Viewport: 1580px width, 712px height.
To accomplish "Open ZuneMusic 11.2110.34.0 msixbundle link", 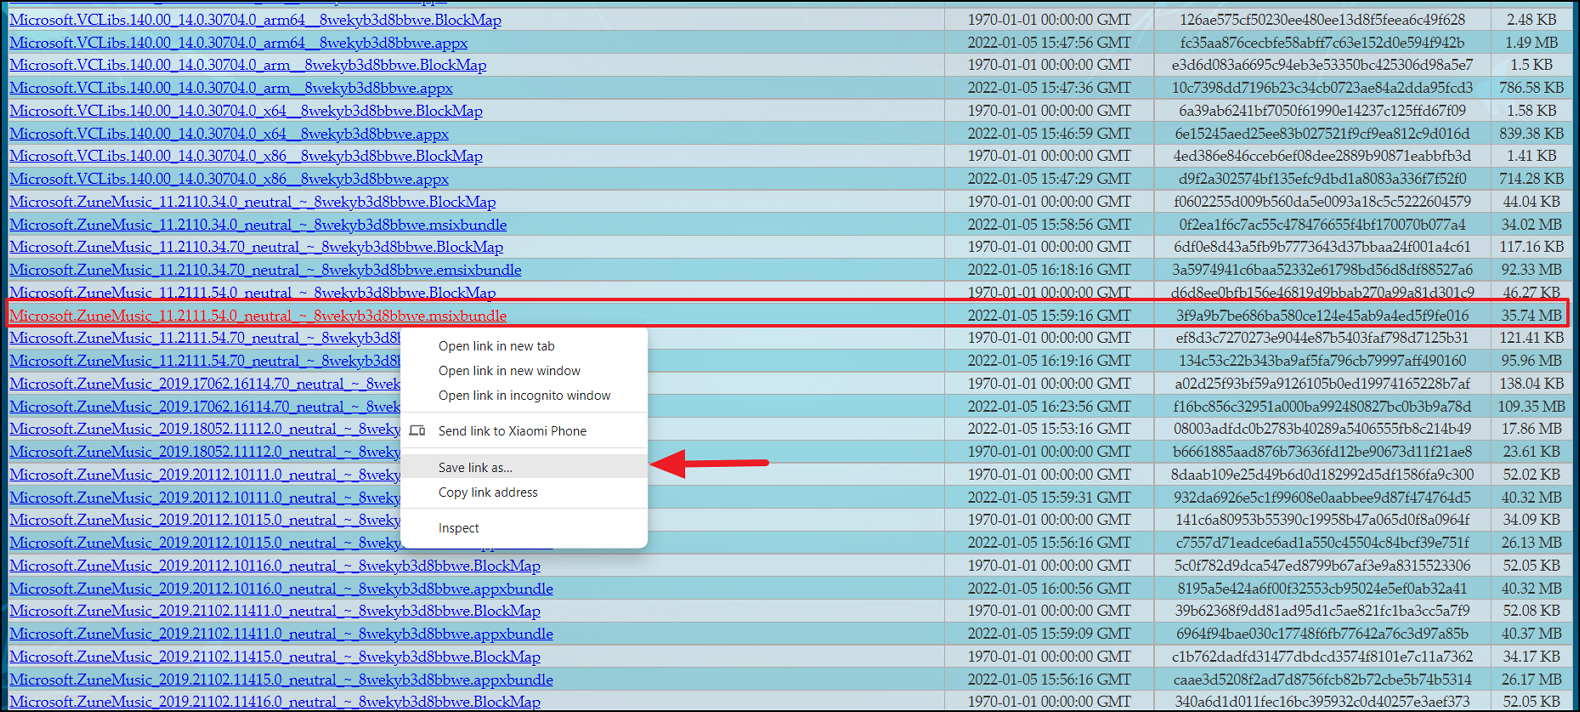I will (258, 225).
